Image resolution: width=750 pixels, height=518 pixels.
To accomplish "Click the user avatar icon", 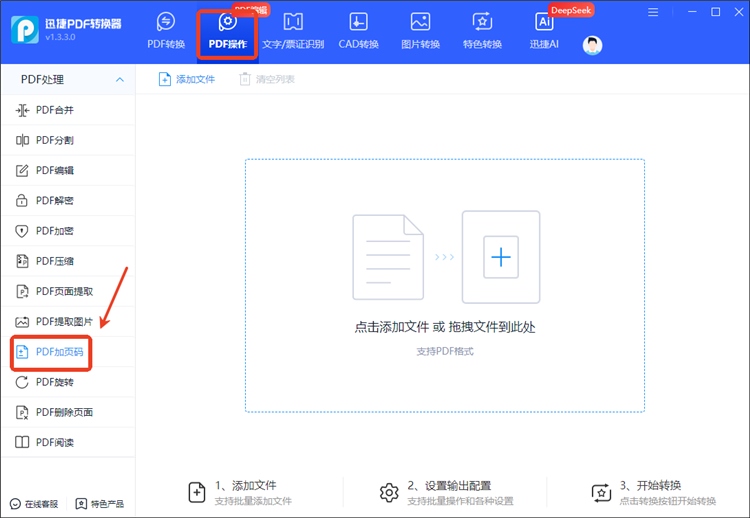I will coord(592,45).
